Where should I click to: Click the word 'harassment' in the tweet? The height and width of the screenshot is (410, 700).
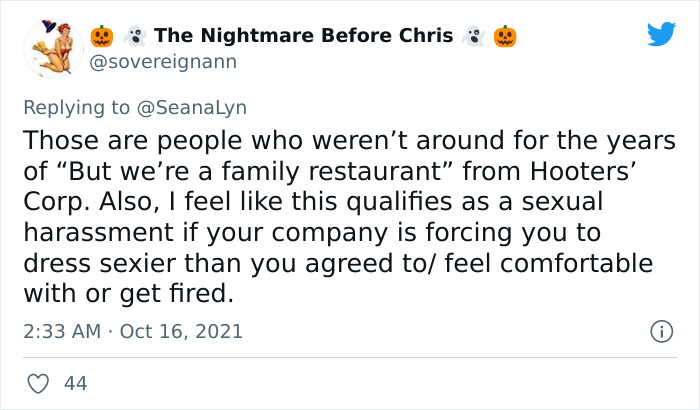tap(85, 232)
